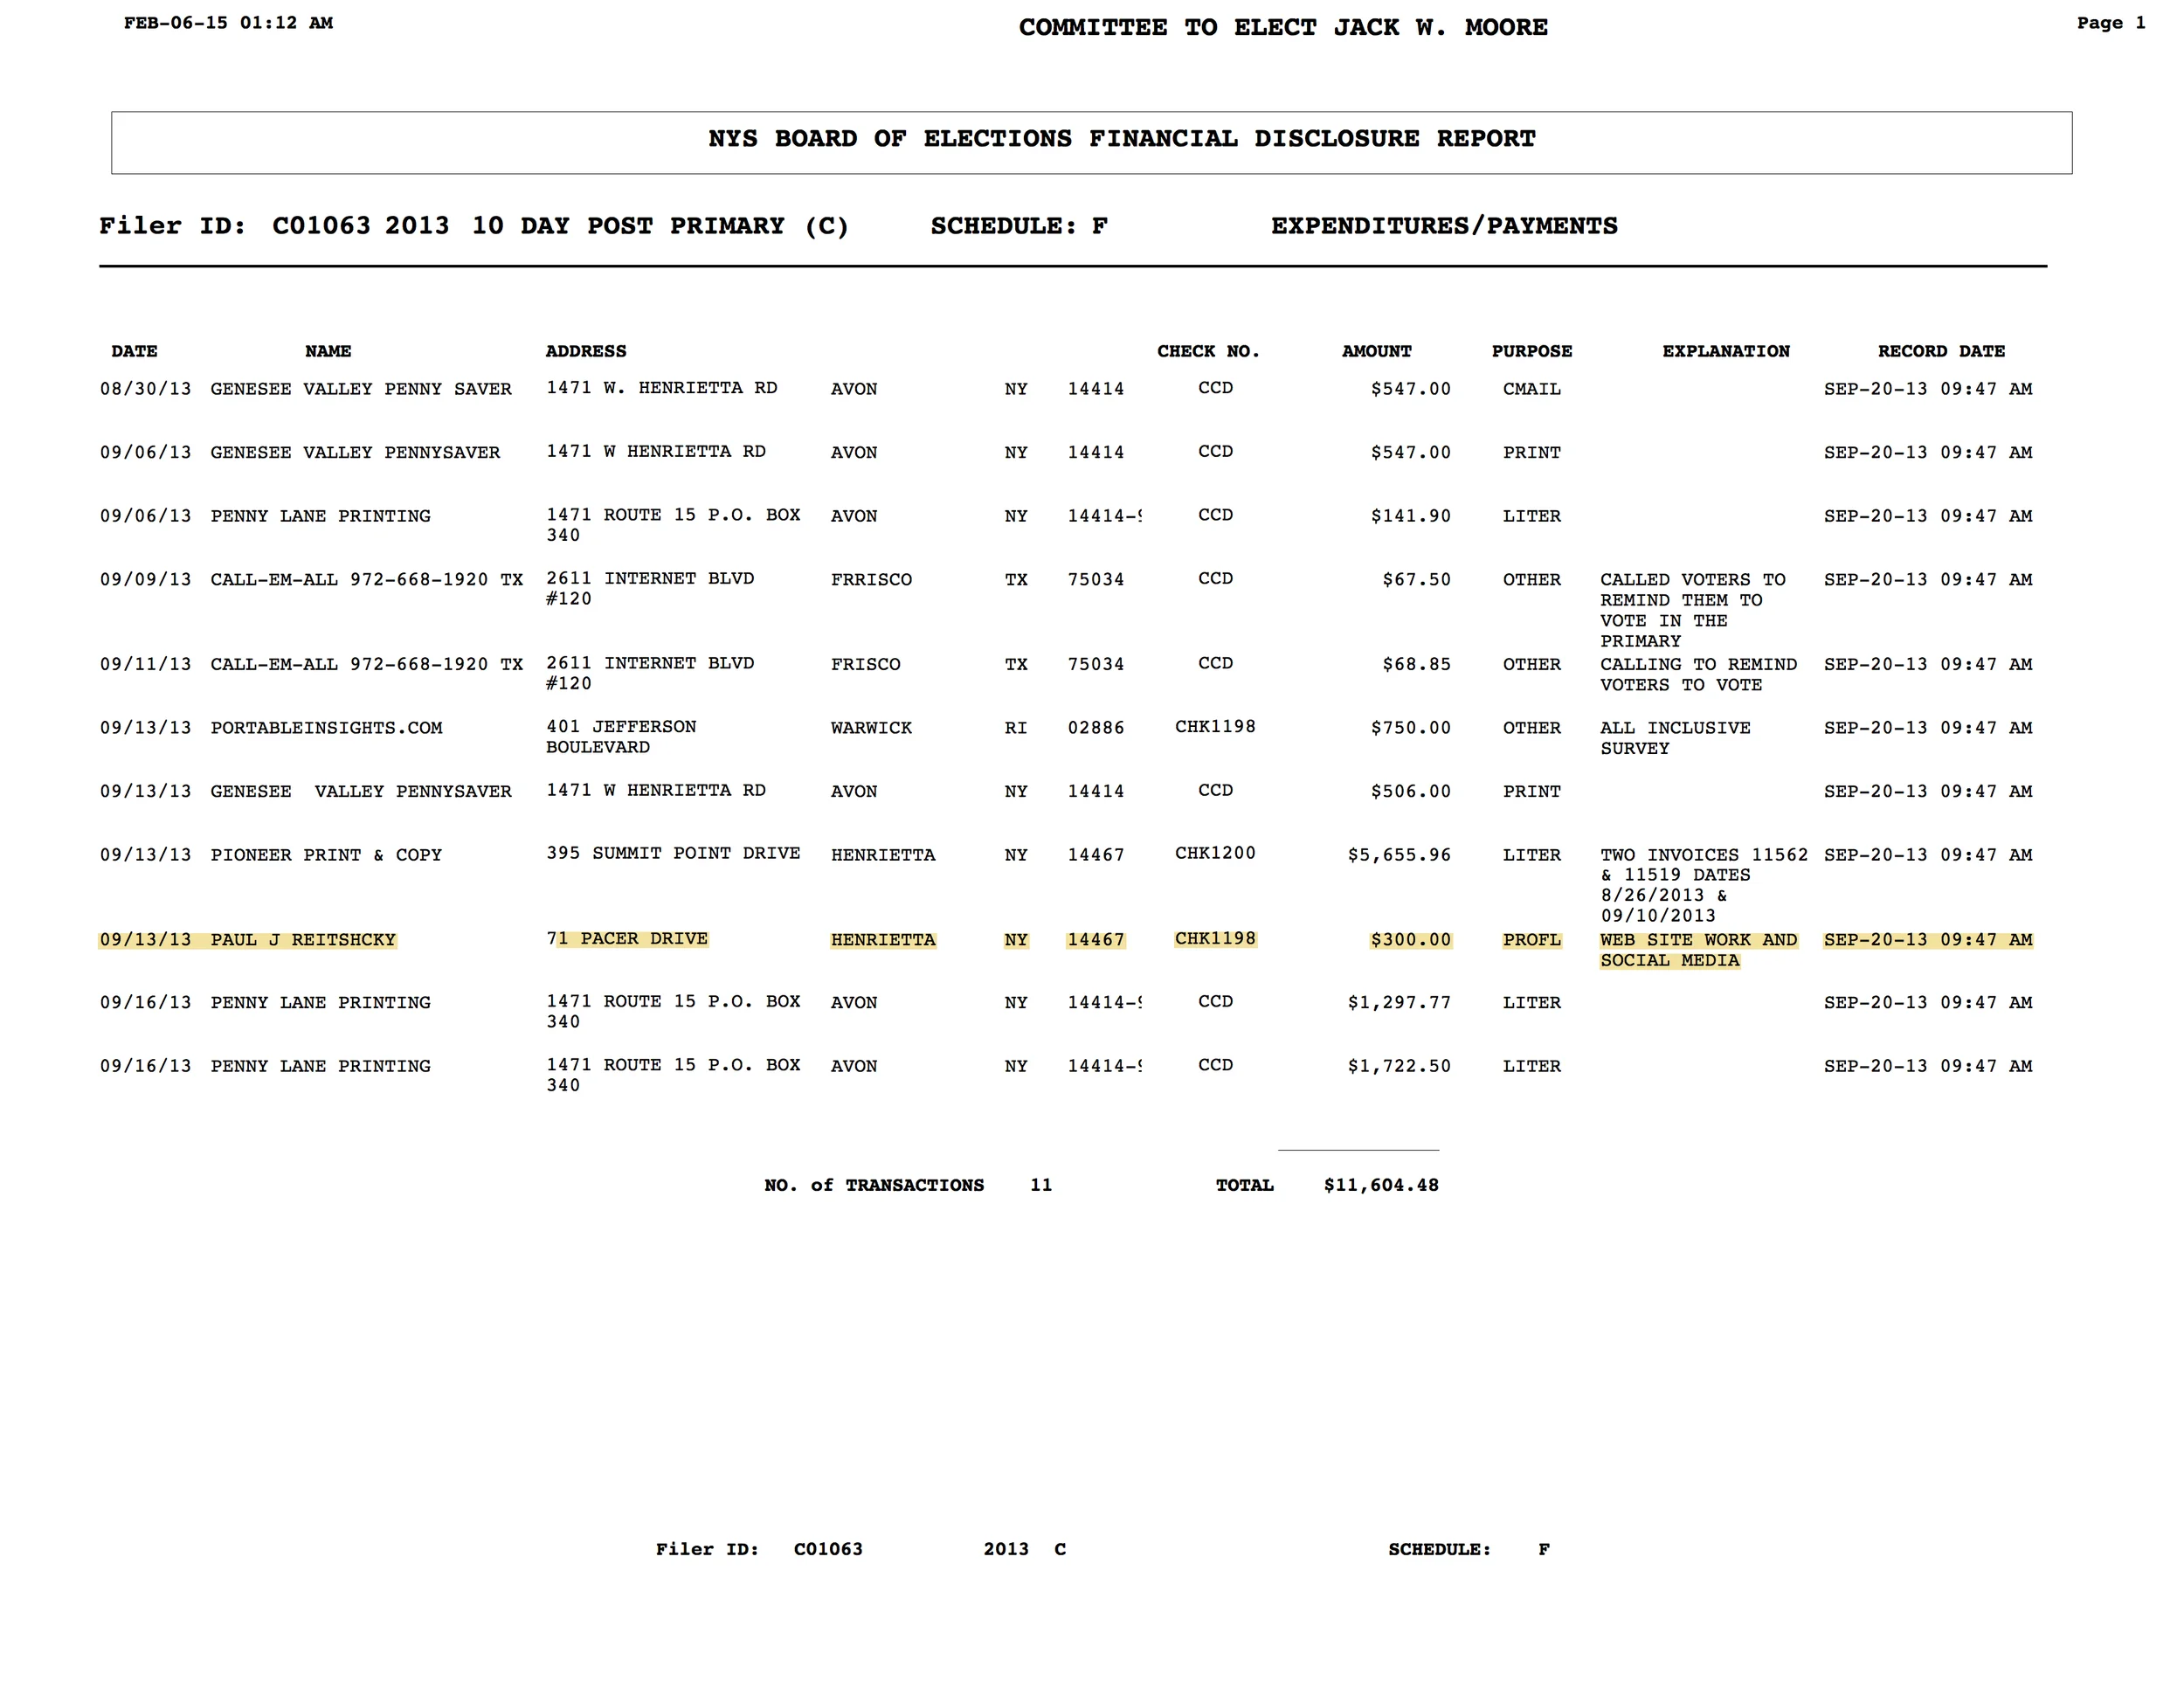Select the date '09/11/13'
Image resolution: width=2184 pixels, height=1688 pixels.
pyautogui.click(x=145, y=665)
